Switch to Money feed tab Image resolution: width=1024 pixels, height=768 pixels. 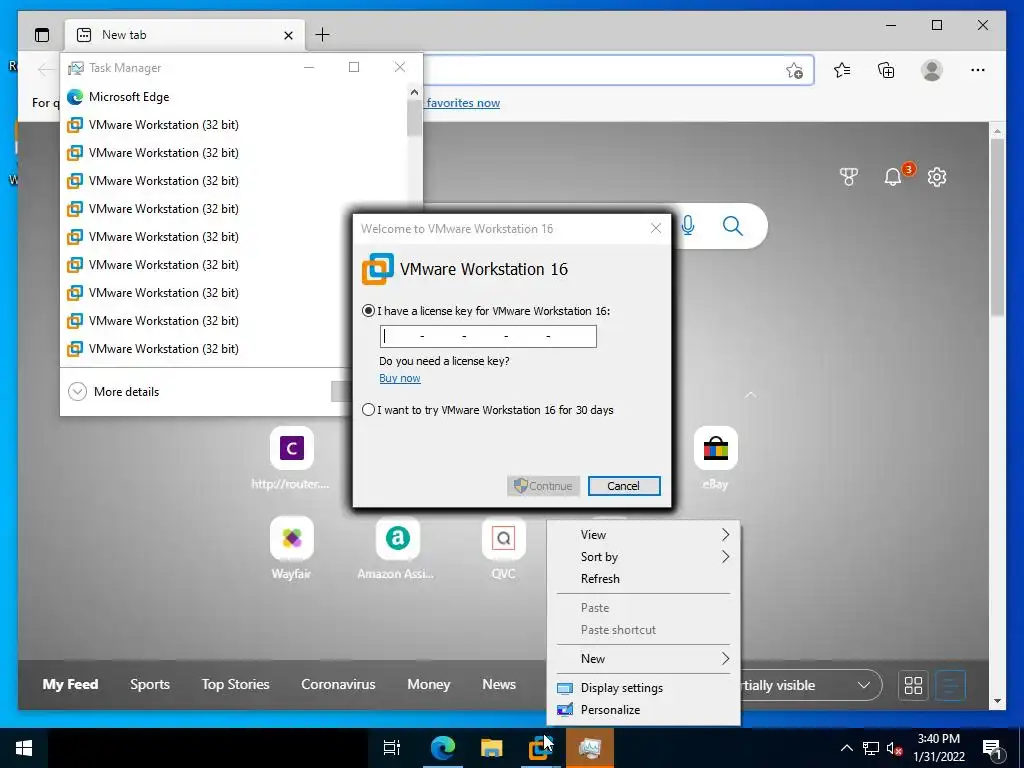pyautogui.click(x=428, y=684)
